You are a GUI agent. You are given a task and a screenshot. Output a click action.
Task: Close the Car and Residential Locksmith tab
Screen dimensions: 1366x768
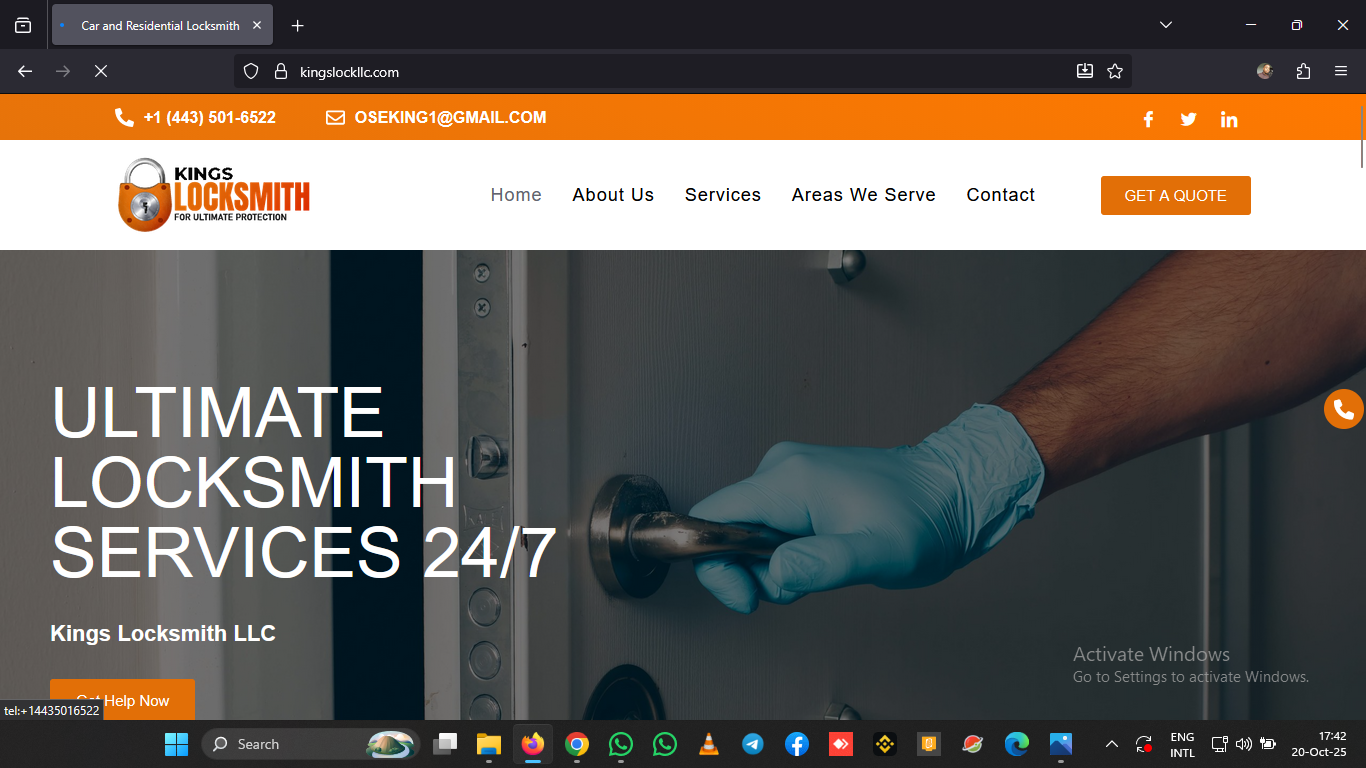[x=257, y=25]
